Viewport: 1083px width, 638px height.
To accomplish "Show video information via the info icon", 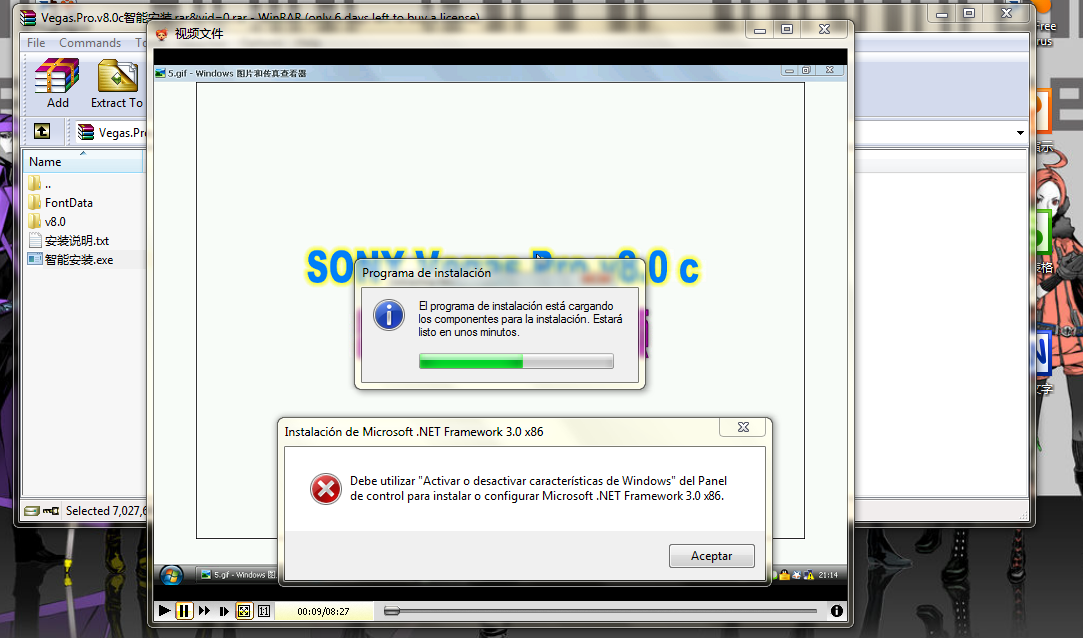I will [x=836, y=610].
